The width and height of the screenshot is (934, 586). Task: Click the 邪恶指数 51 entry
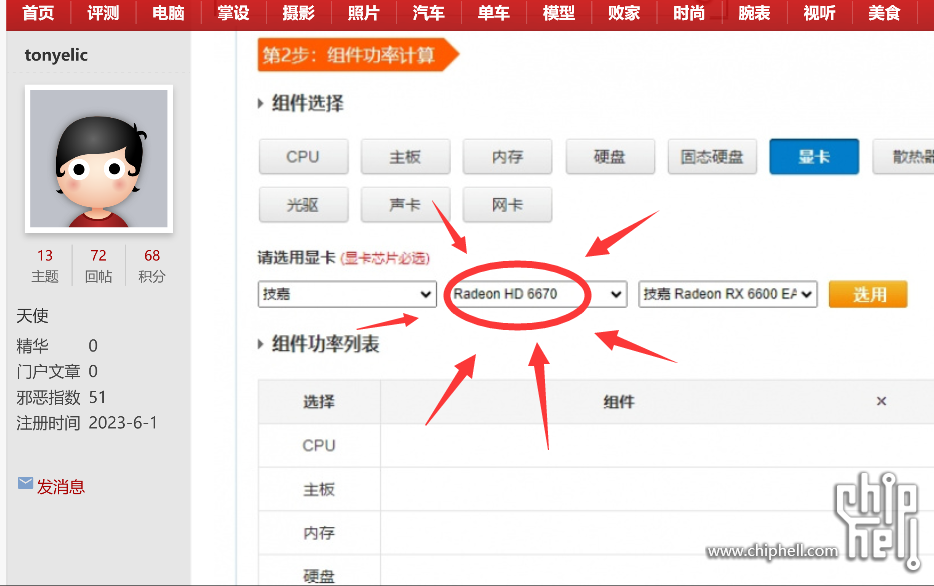click(61, 397)
